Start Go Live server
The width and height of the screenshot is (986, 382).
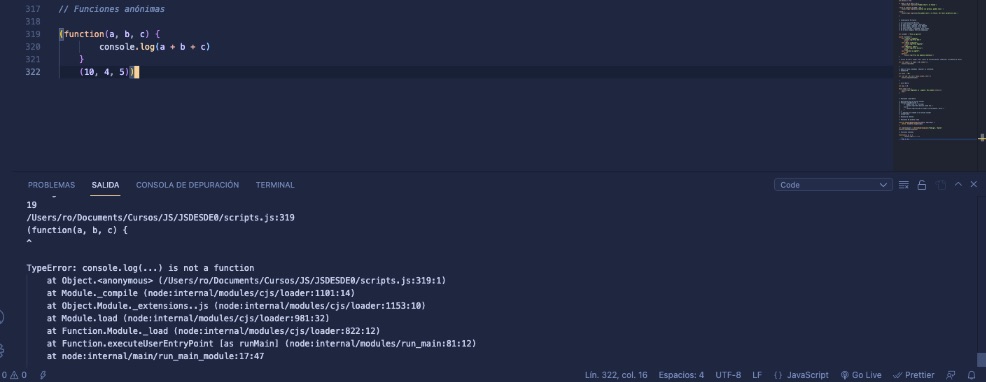pyautogui.click(x=861, y=375)
